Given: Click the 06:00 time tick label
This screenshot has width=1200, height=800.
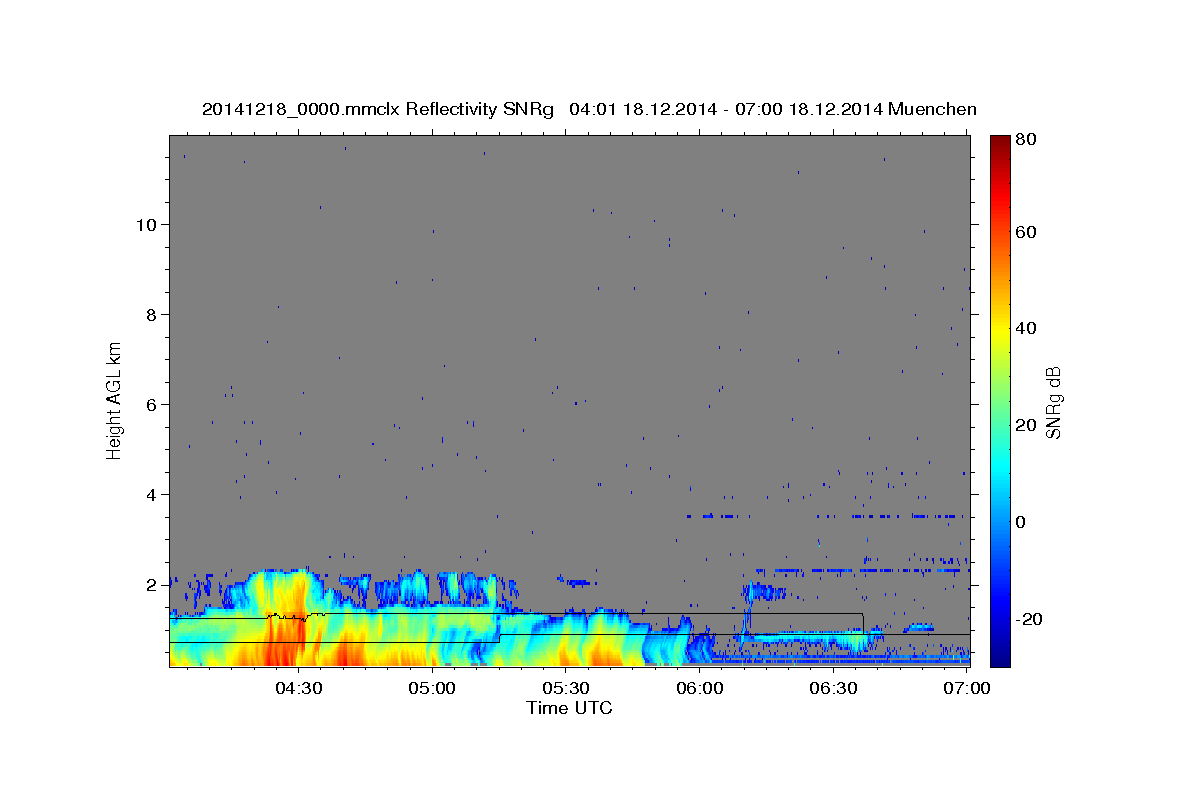Looking at the screenshot, I should [700, 688].
